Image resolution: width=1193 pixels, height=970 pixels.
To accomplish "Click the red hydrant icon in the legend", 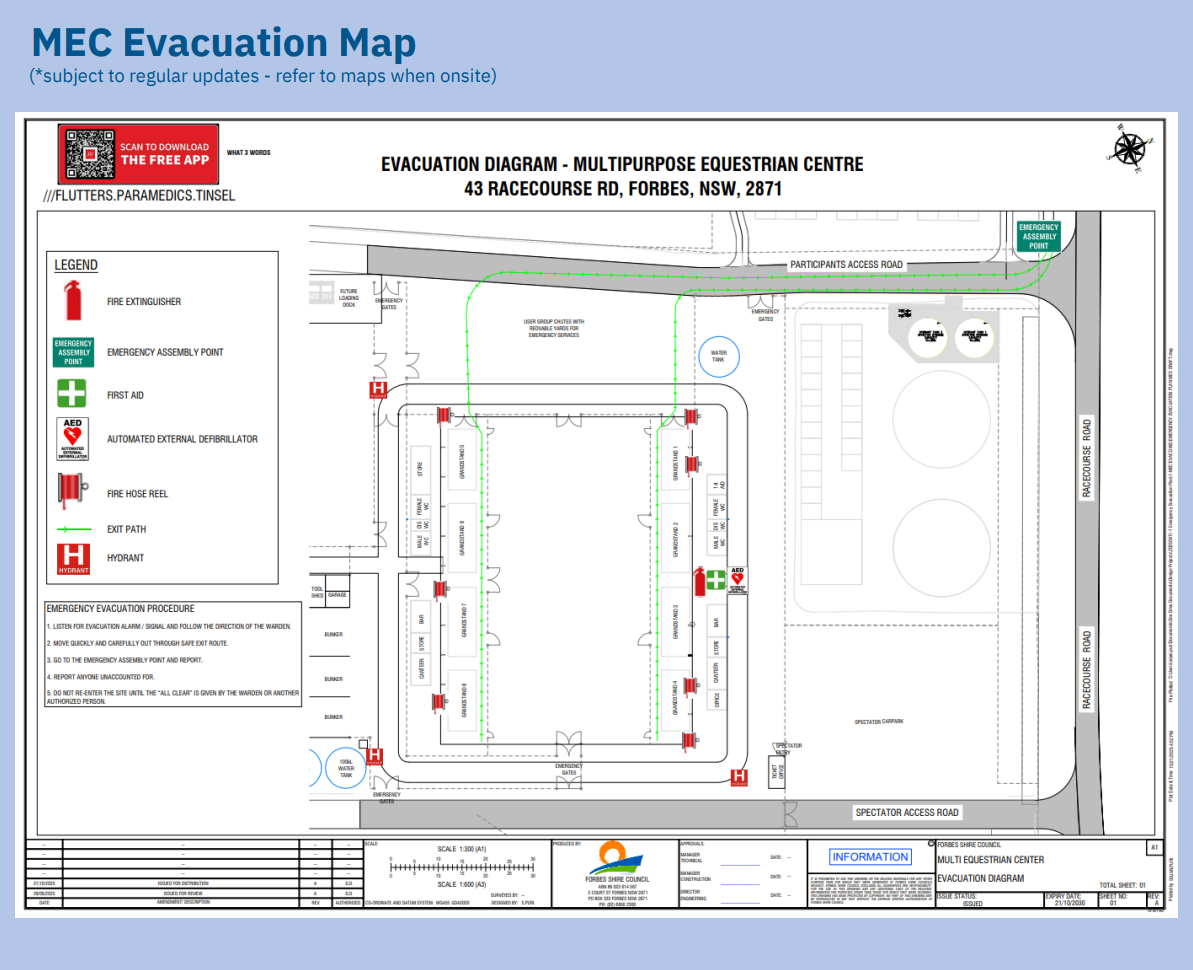I will (x=72, y=559).
